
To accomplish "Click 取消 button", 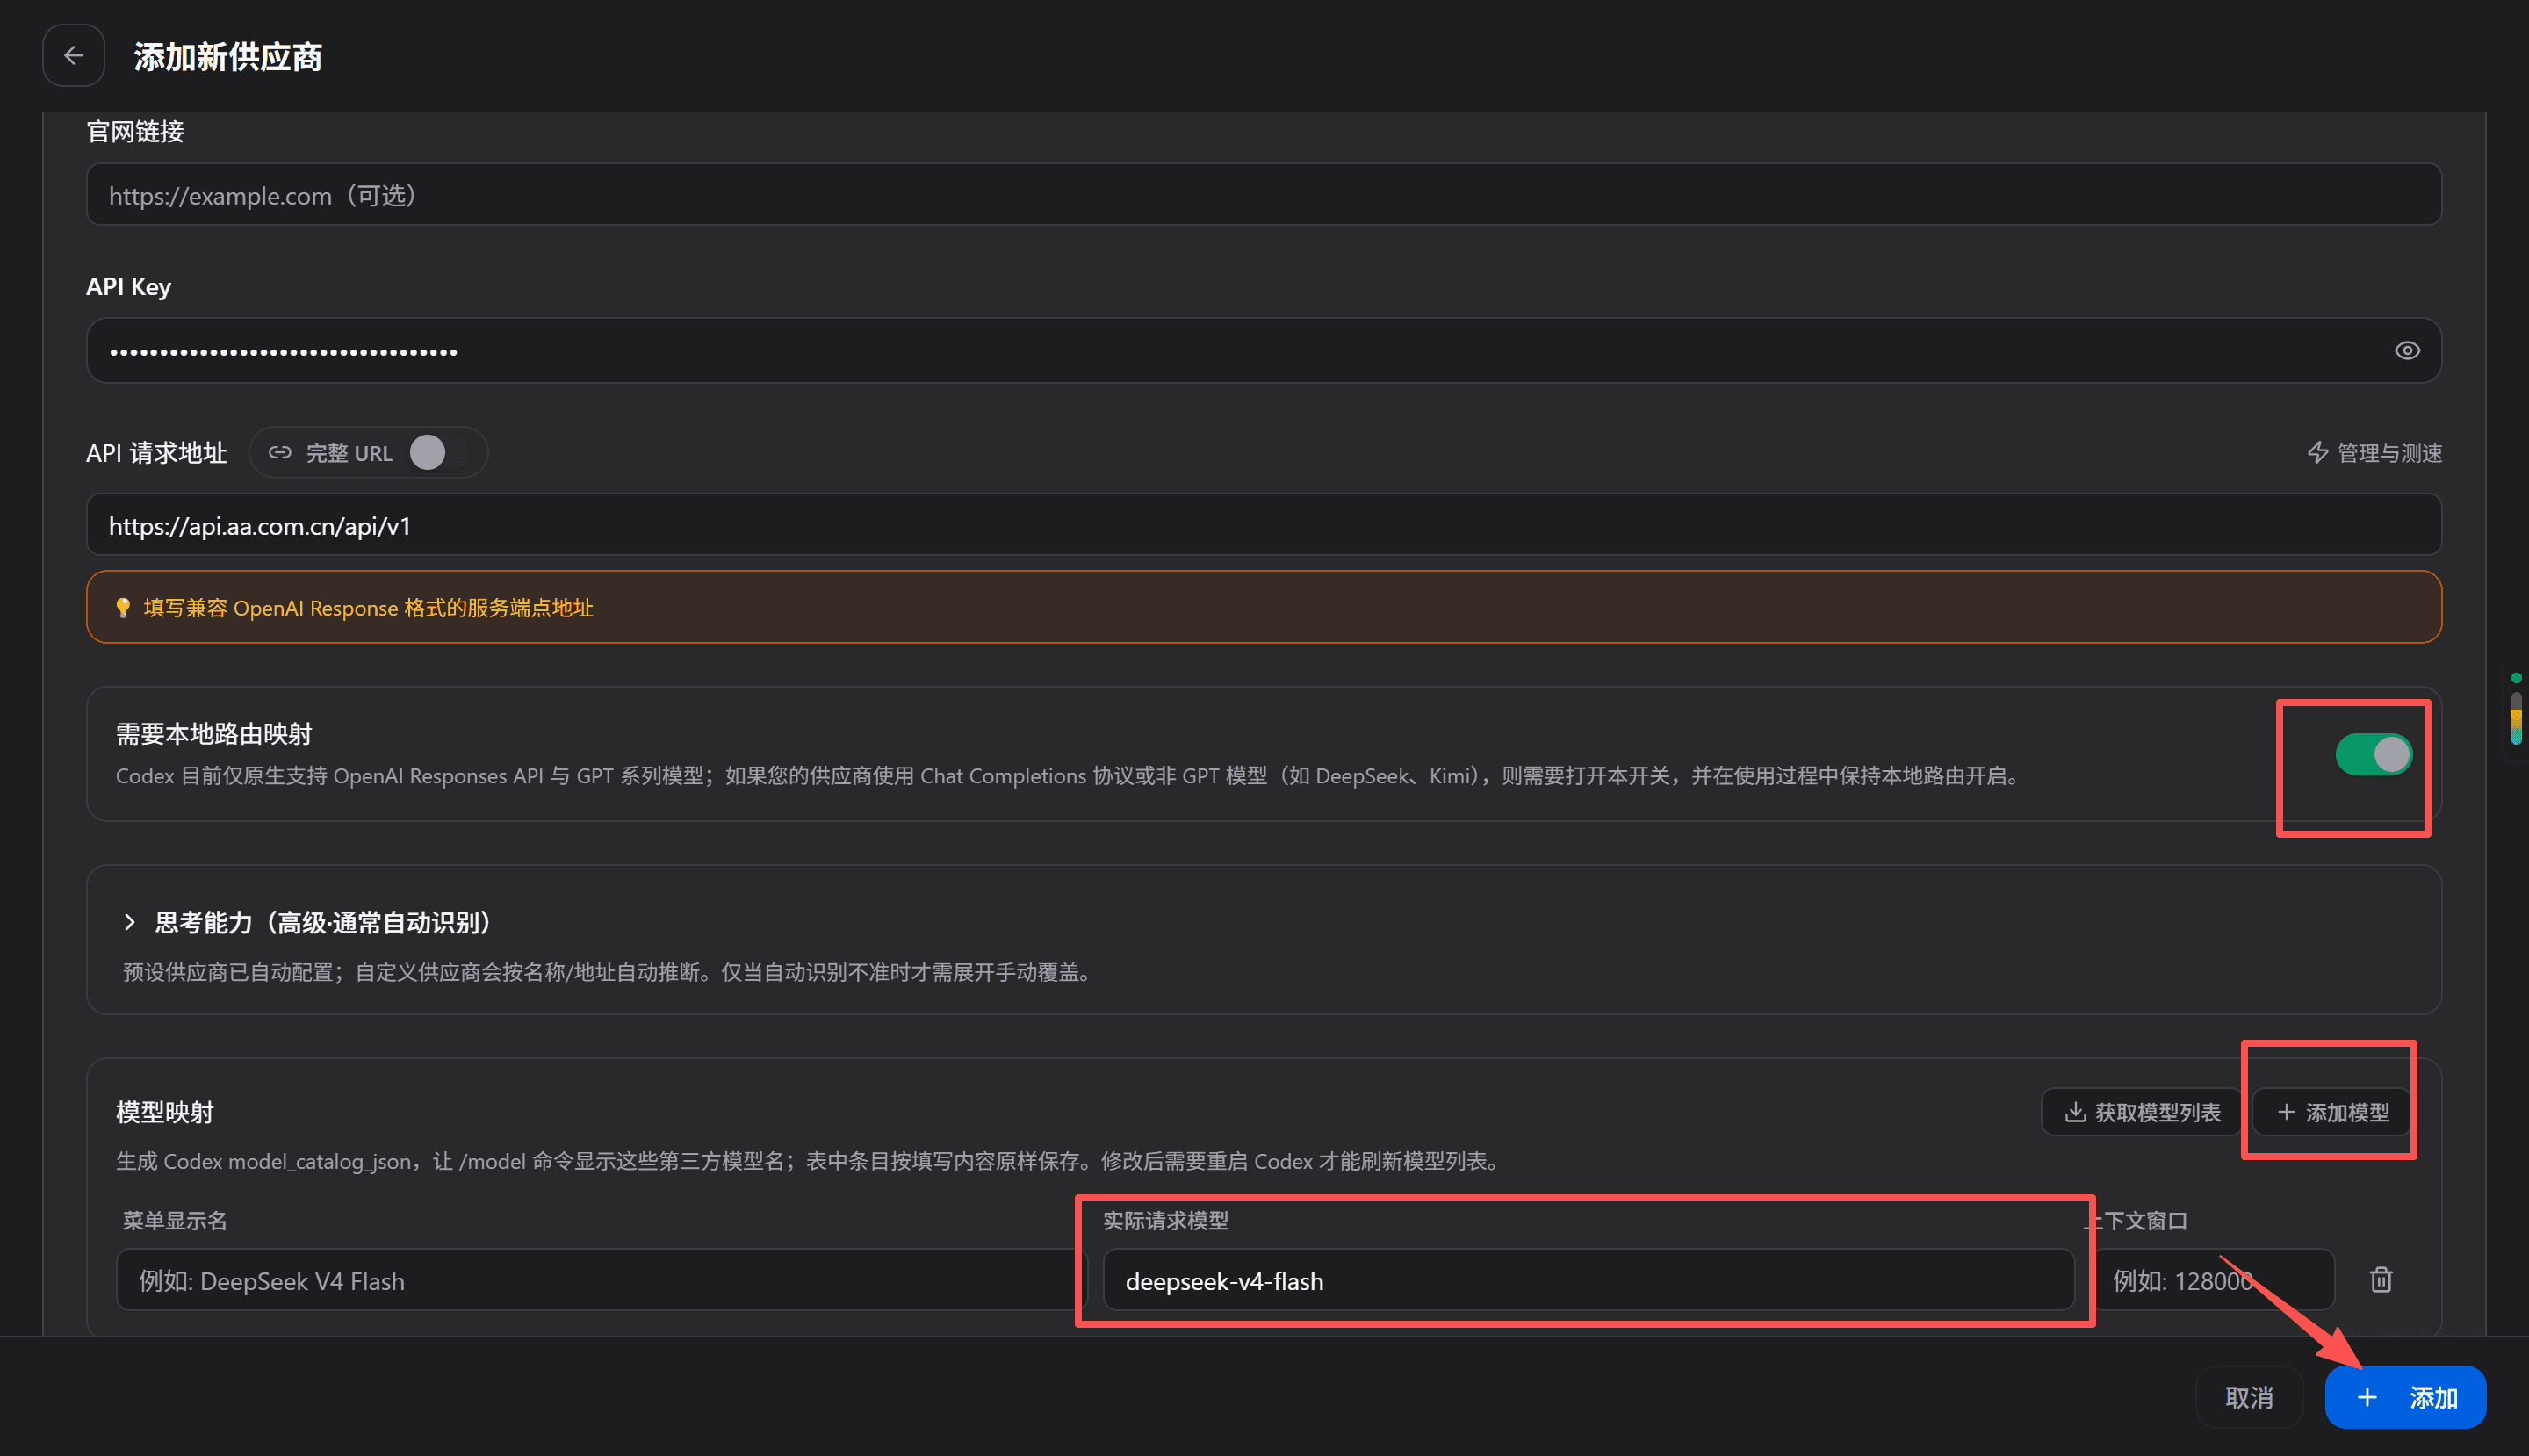I will click(x=2249, y=1397).
